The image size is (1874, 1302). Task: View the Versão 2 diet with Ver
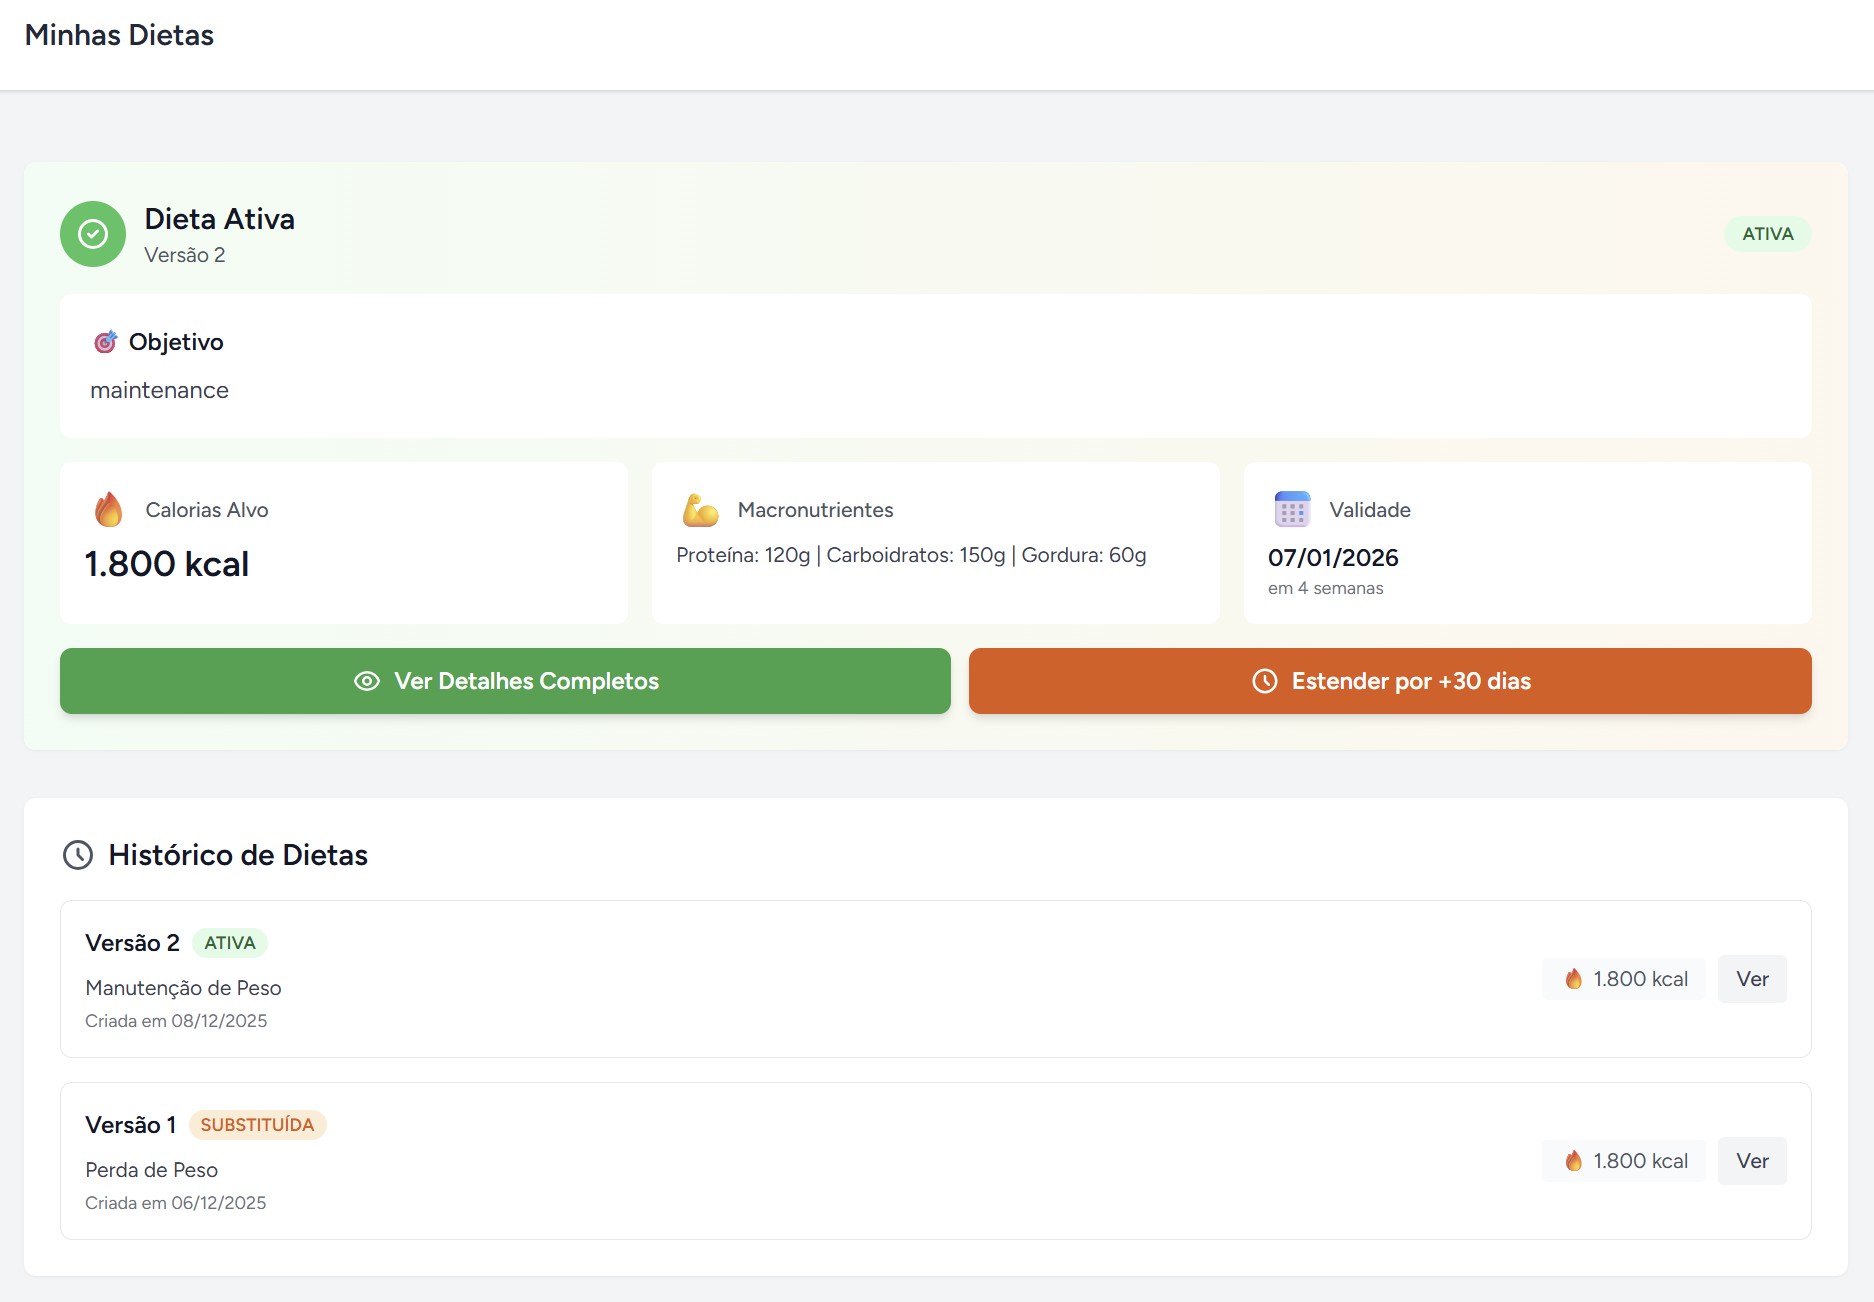tap(1751, 979)
